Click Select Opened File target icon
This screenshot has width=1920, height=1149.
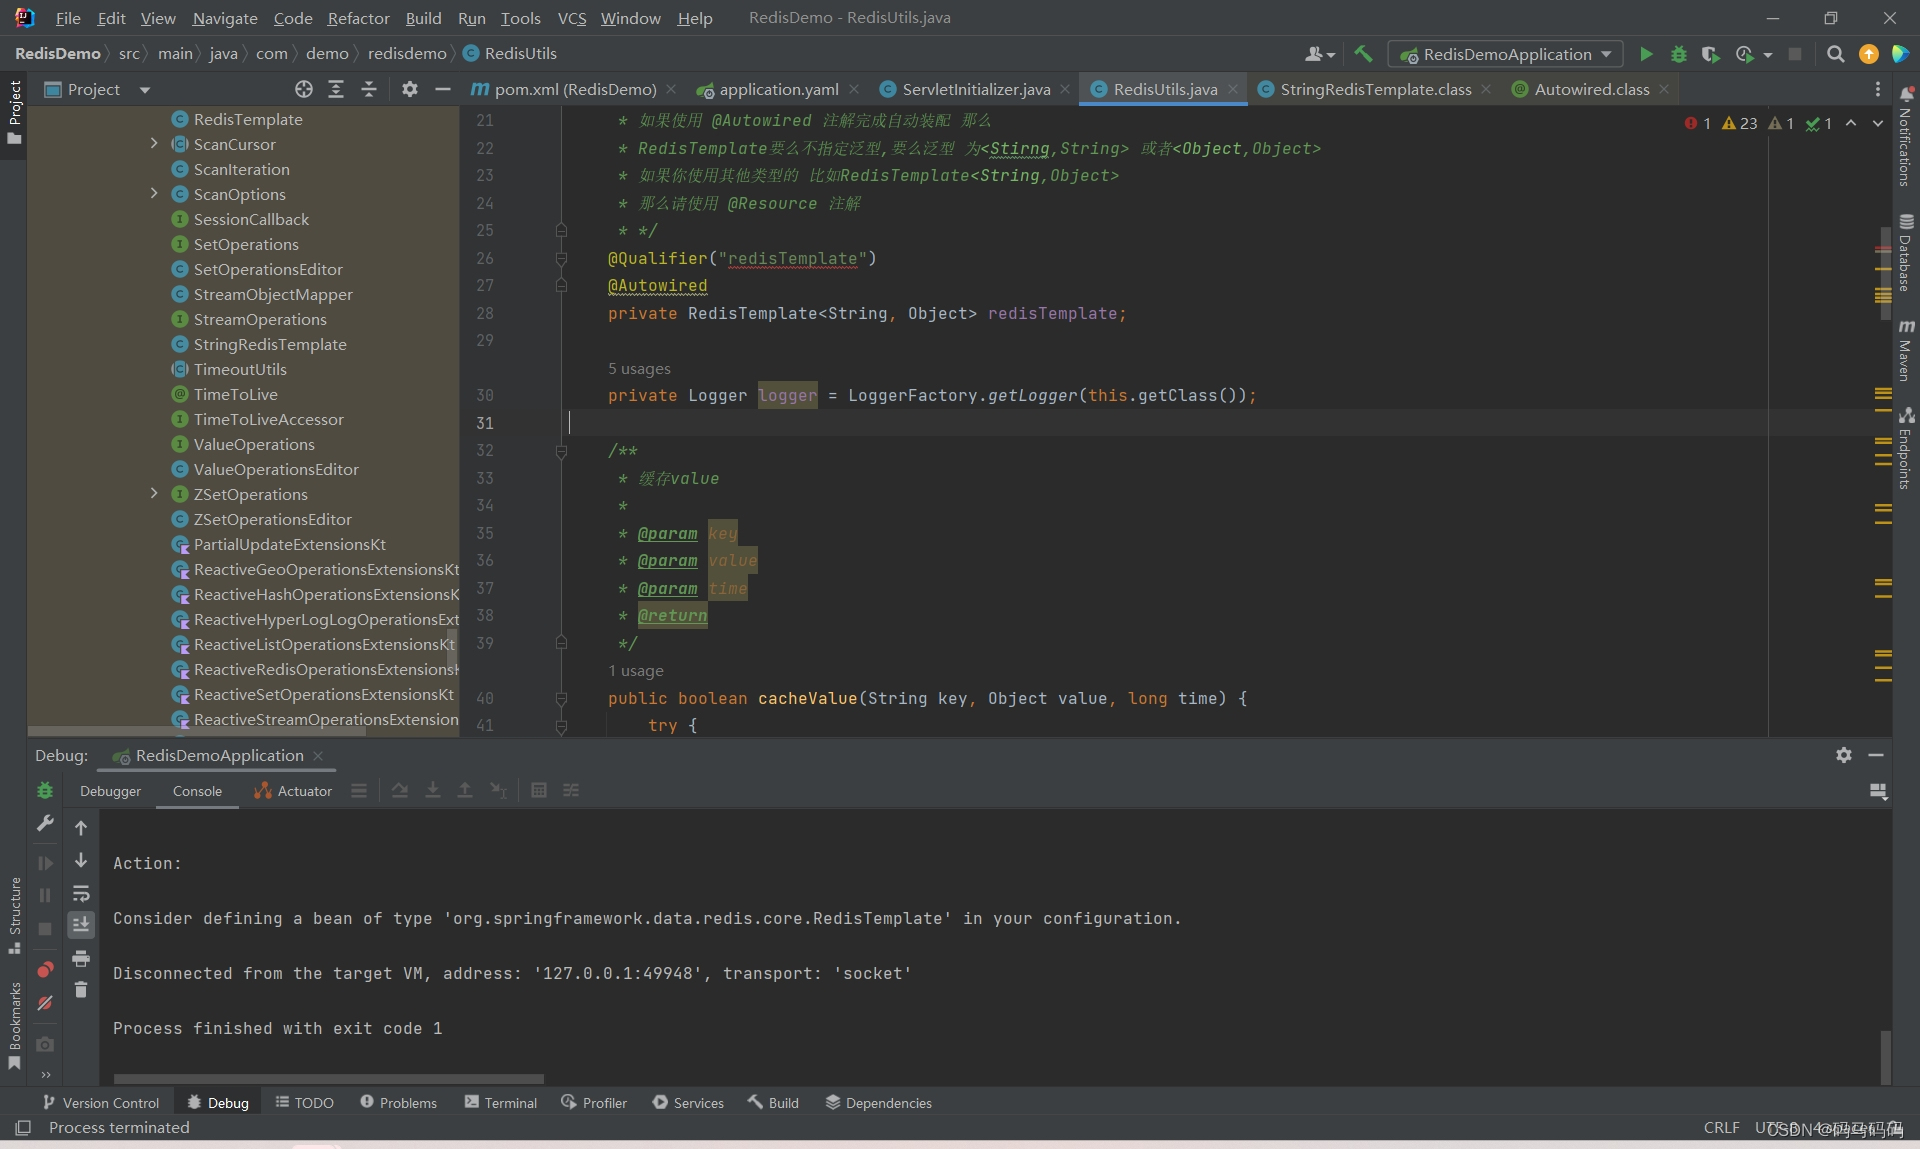point(304,89)
